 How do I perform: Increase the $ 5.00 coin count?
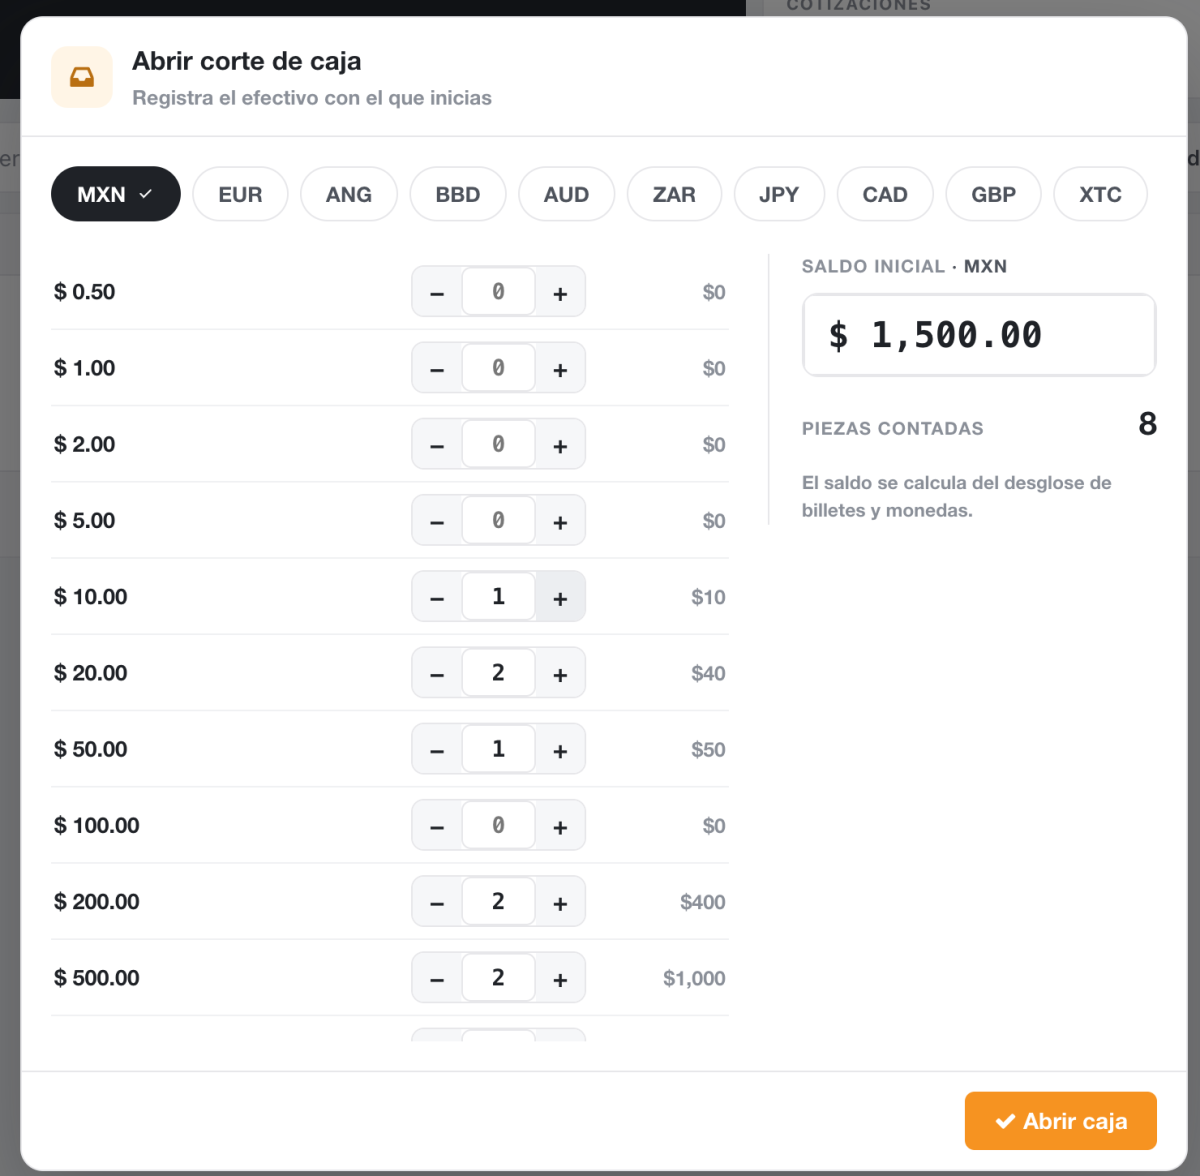tap(560, 522)
